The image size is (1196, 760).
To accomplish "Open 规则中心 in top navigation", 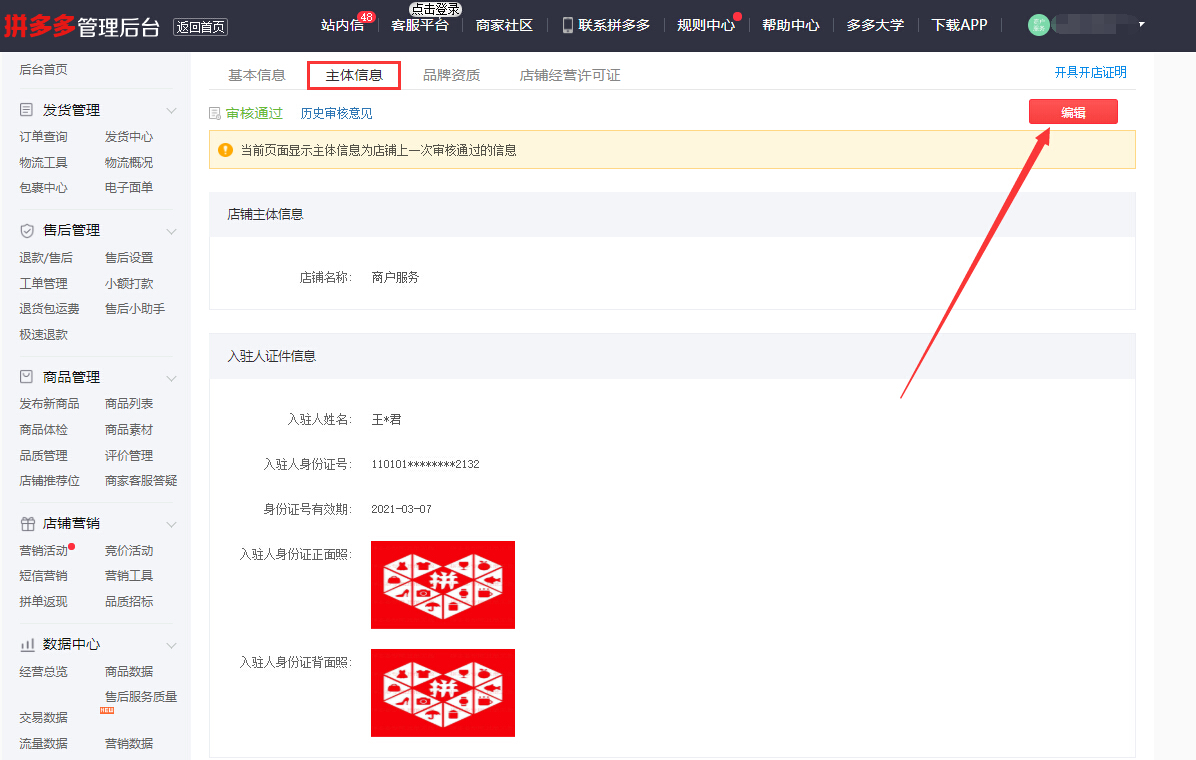I will tap(706, 25).
